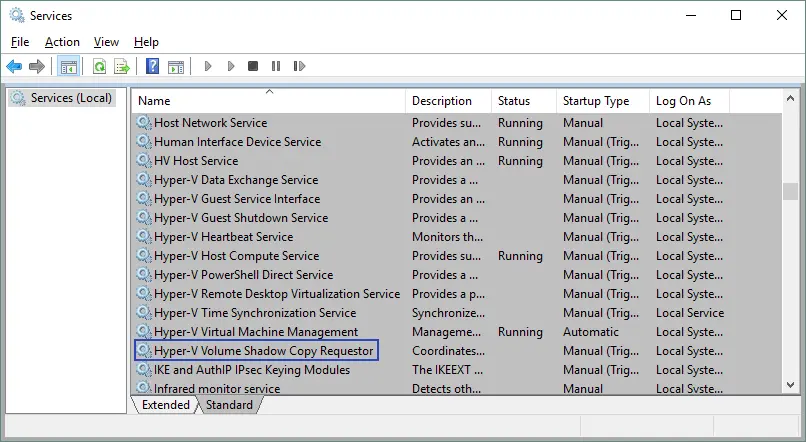Click the Stop Service square icon

pyautogui.click(x=253, y=66)
